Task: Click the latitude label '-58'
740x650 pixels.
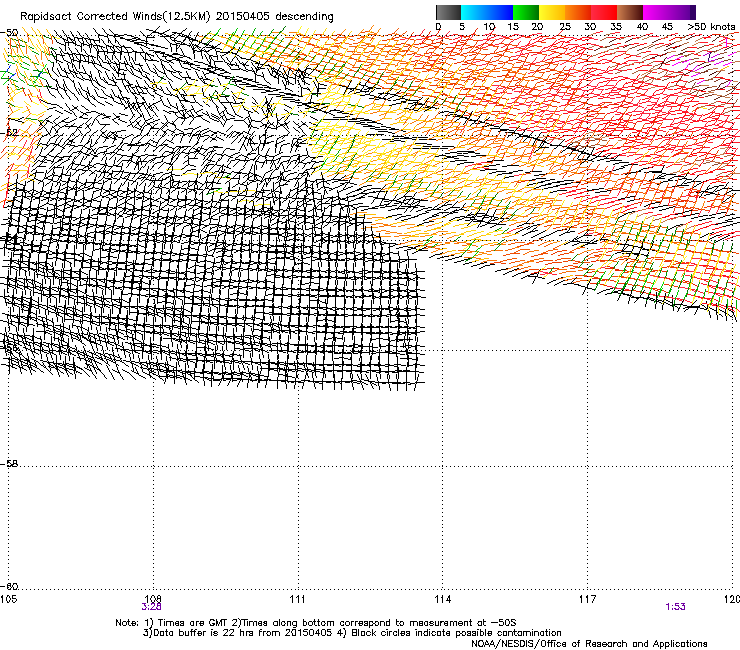Action: 9,464
